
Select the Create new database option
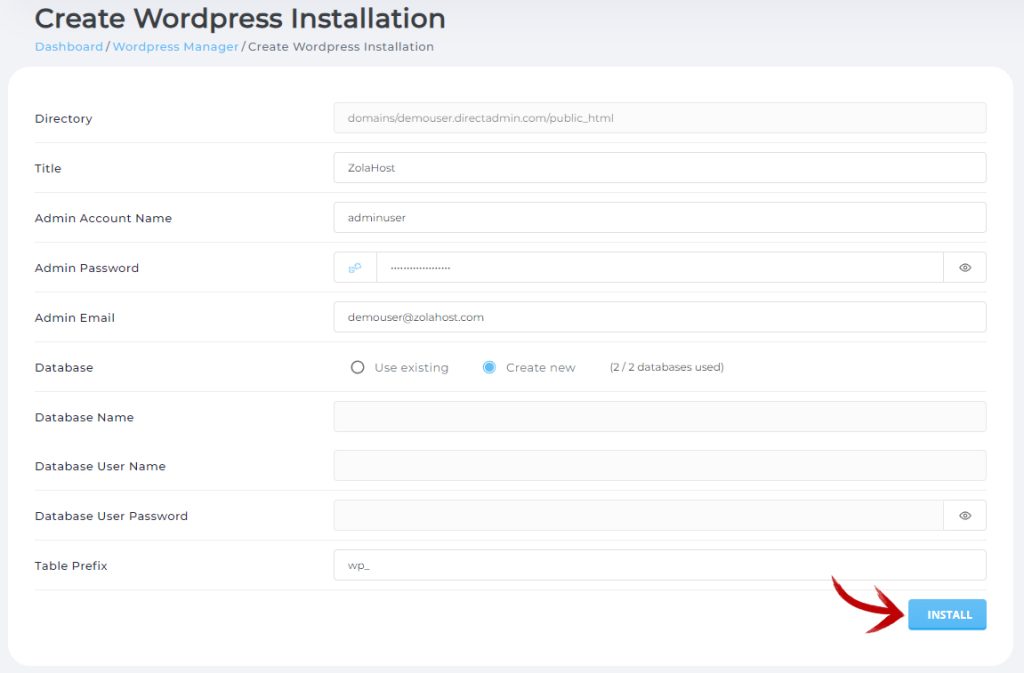click(489, 367)
